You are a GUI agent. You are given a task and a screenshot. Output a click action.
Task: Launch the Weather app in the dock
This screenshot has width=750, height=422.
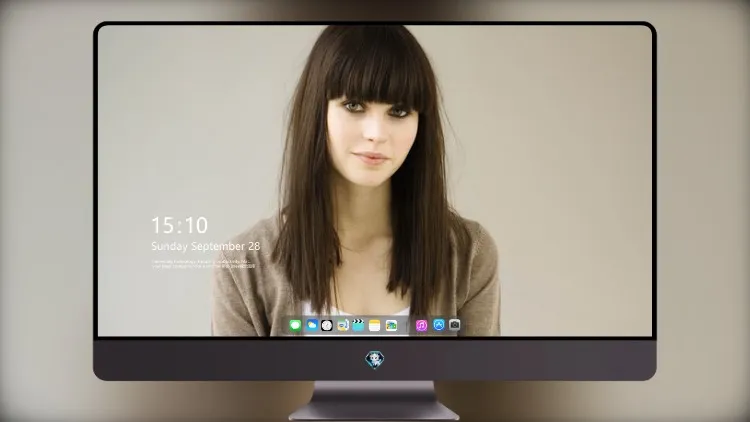click(311, 325)
